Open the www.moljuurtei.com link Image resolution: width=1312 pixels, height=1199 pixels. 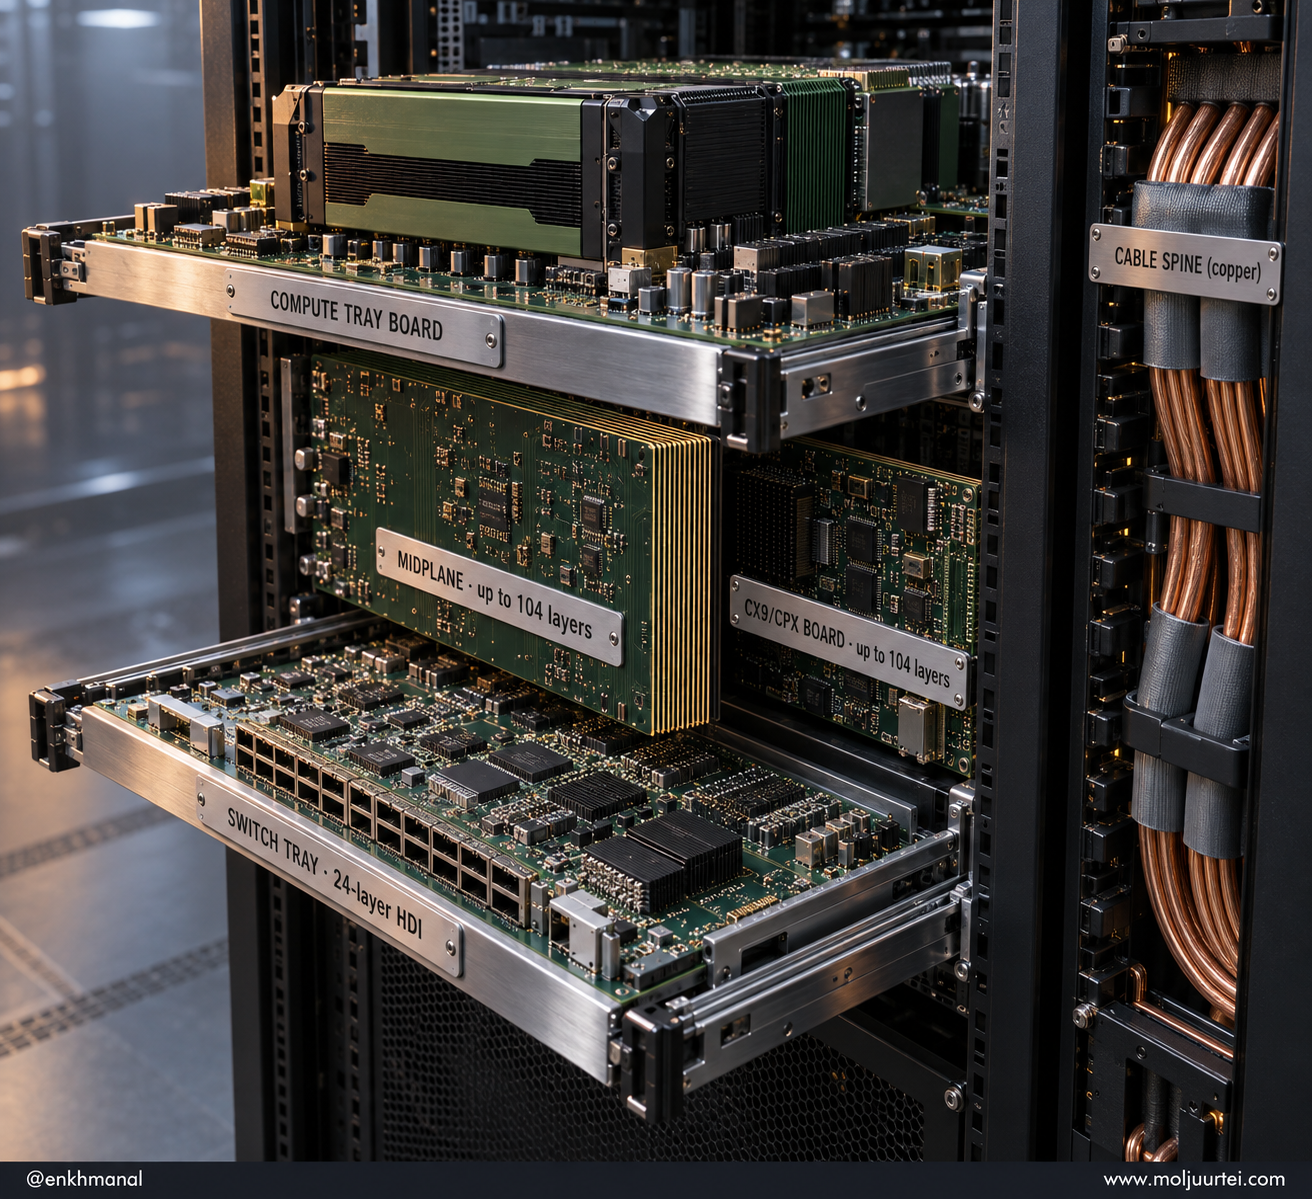pyautogui.click(x=1194, y=1180)
